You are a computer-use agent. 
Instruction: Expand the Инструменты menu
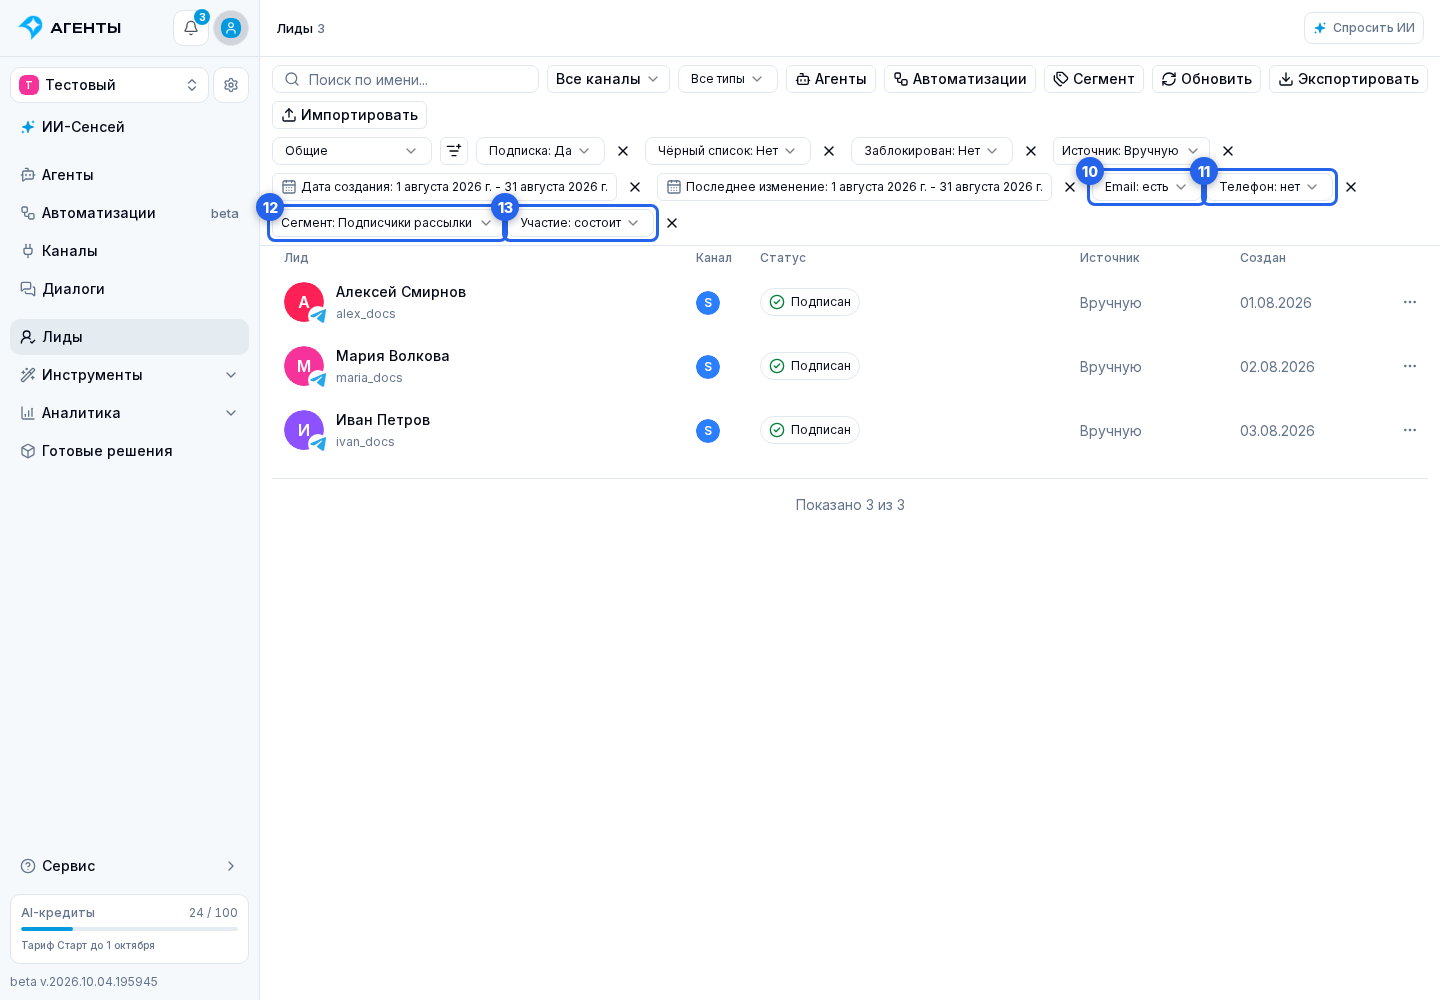pyautogui.click(x=130, y=375)
